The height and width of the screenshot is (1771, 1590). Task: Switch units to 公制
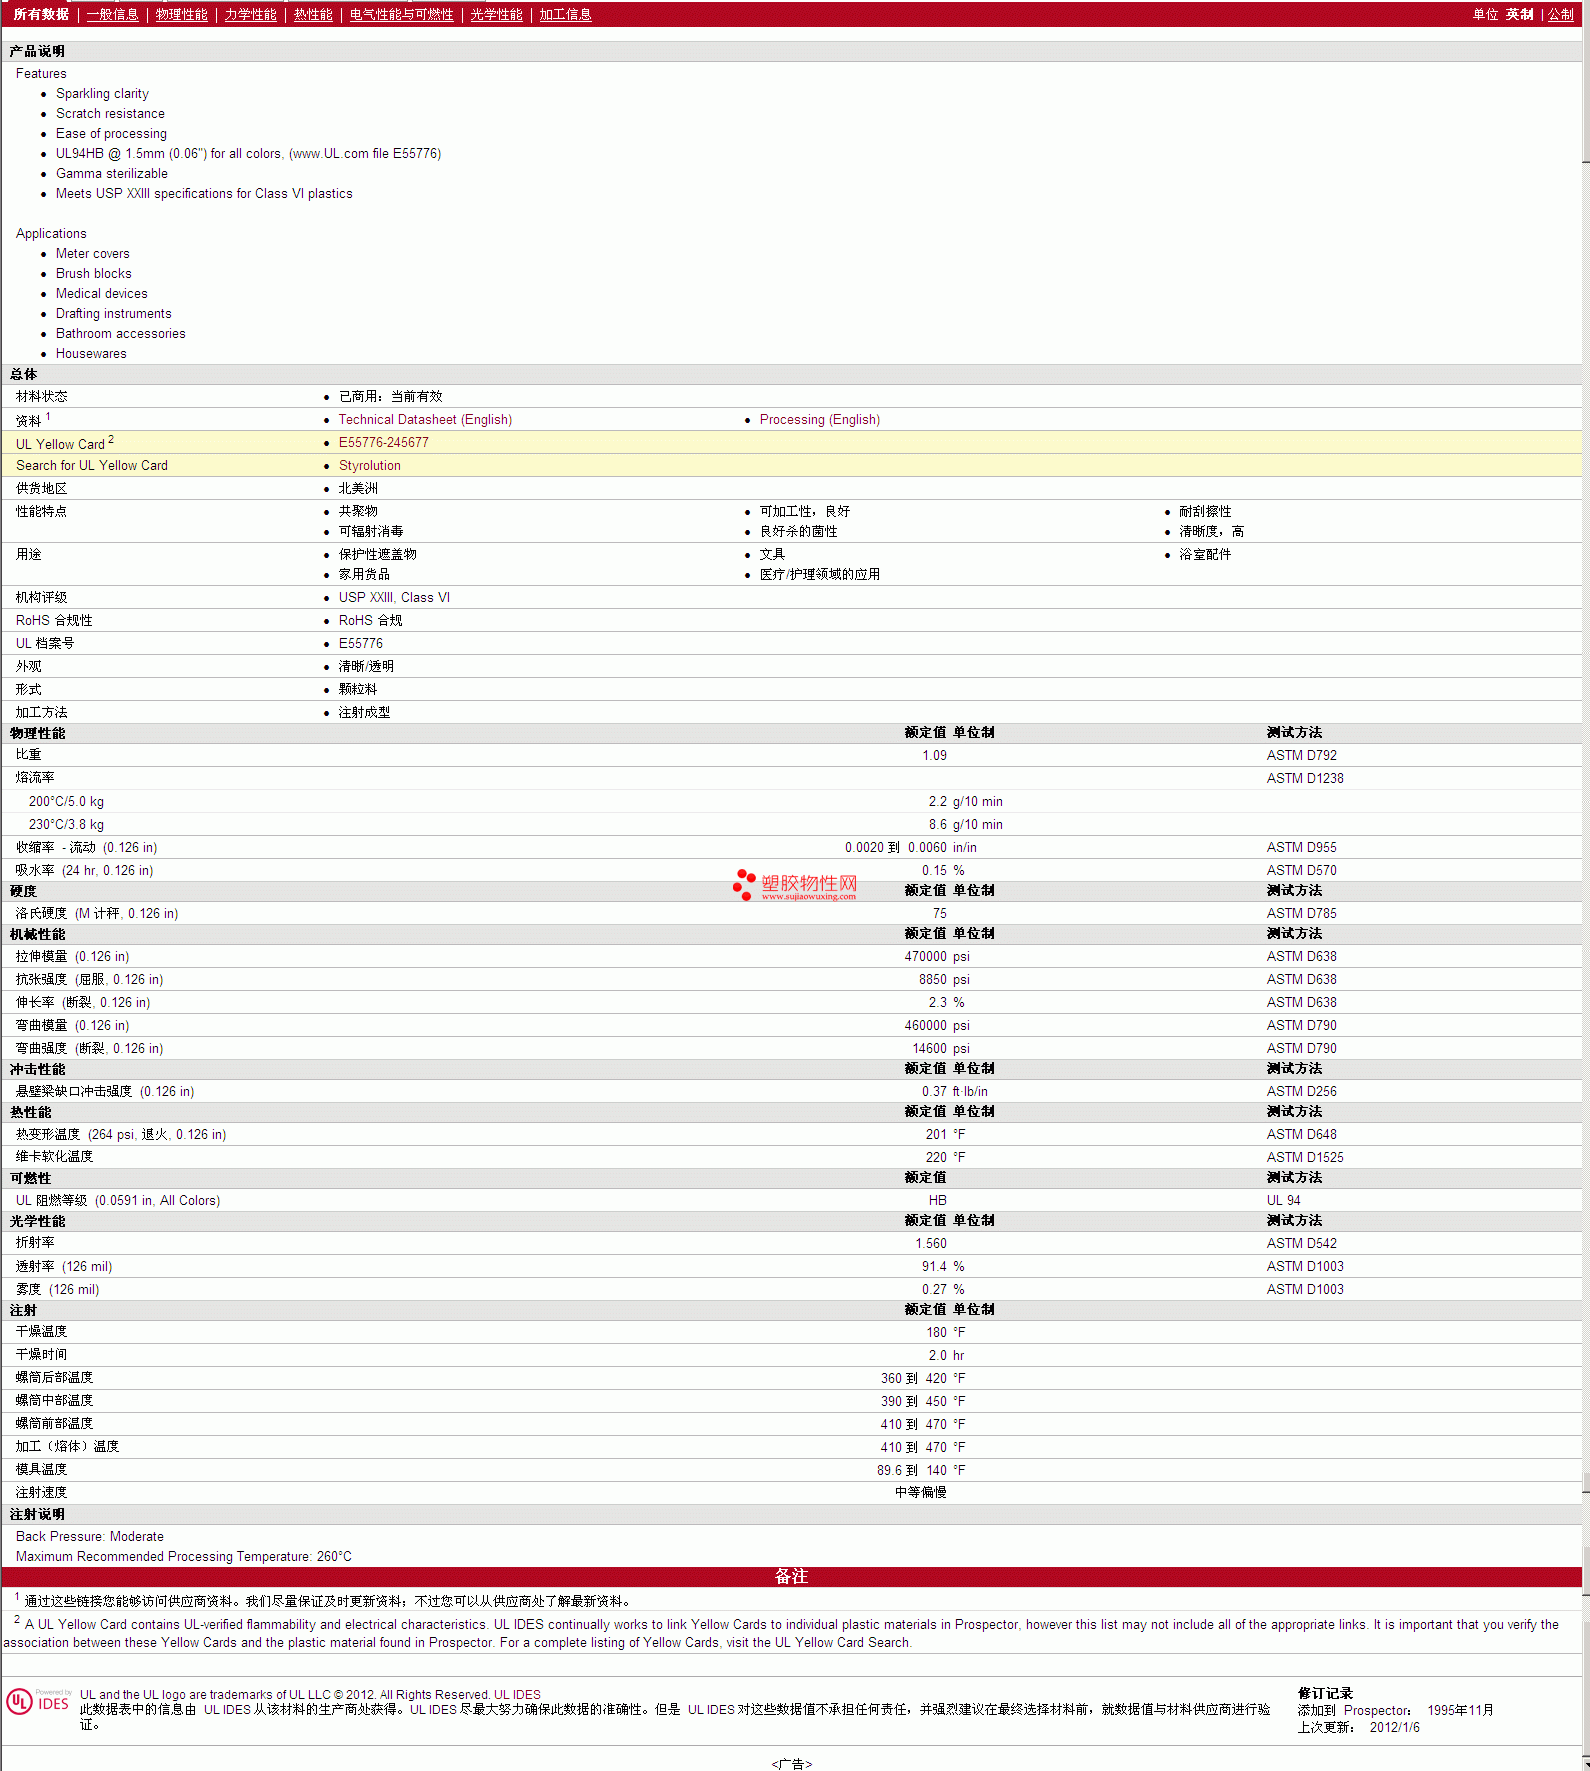point(1560,14)
